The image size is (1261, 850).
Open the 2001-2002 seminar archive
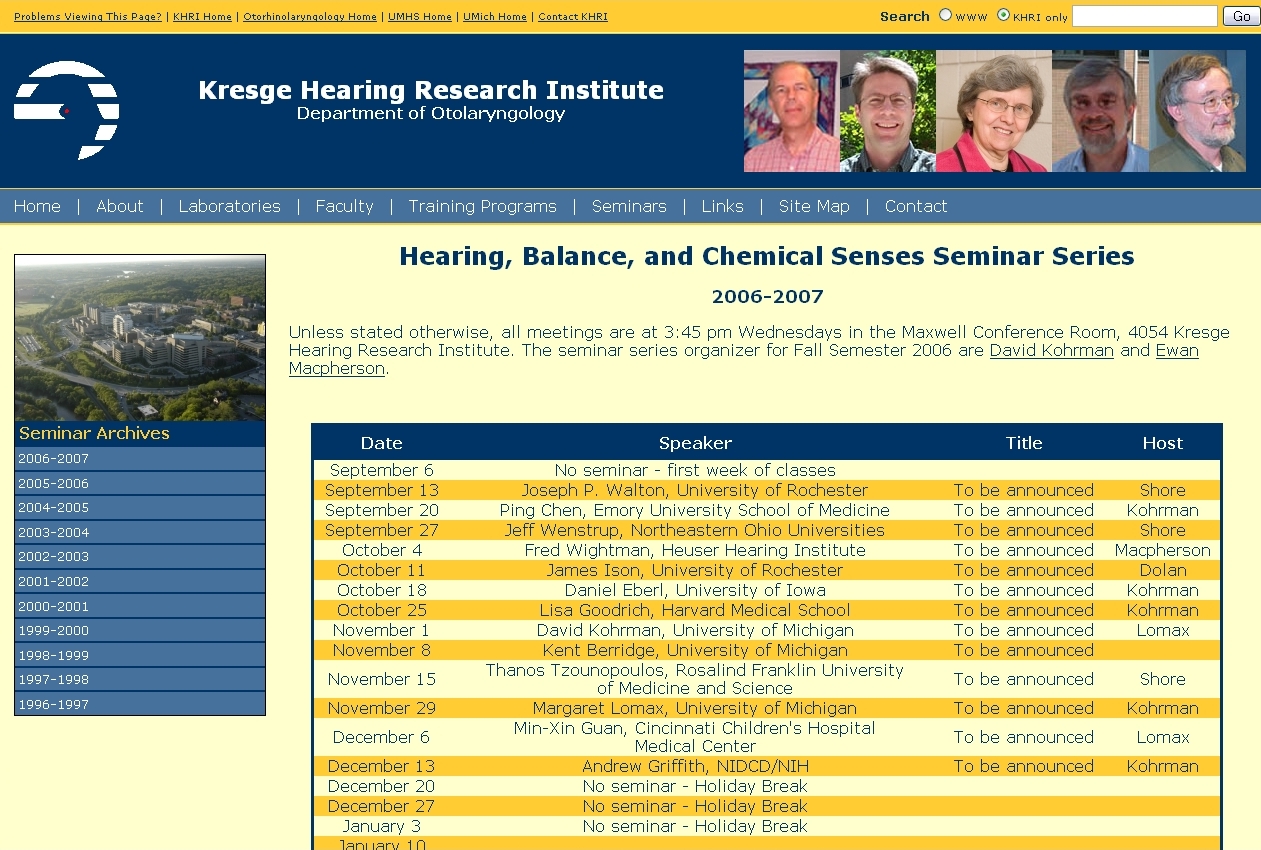[140, 582]
